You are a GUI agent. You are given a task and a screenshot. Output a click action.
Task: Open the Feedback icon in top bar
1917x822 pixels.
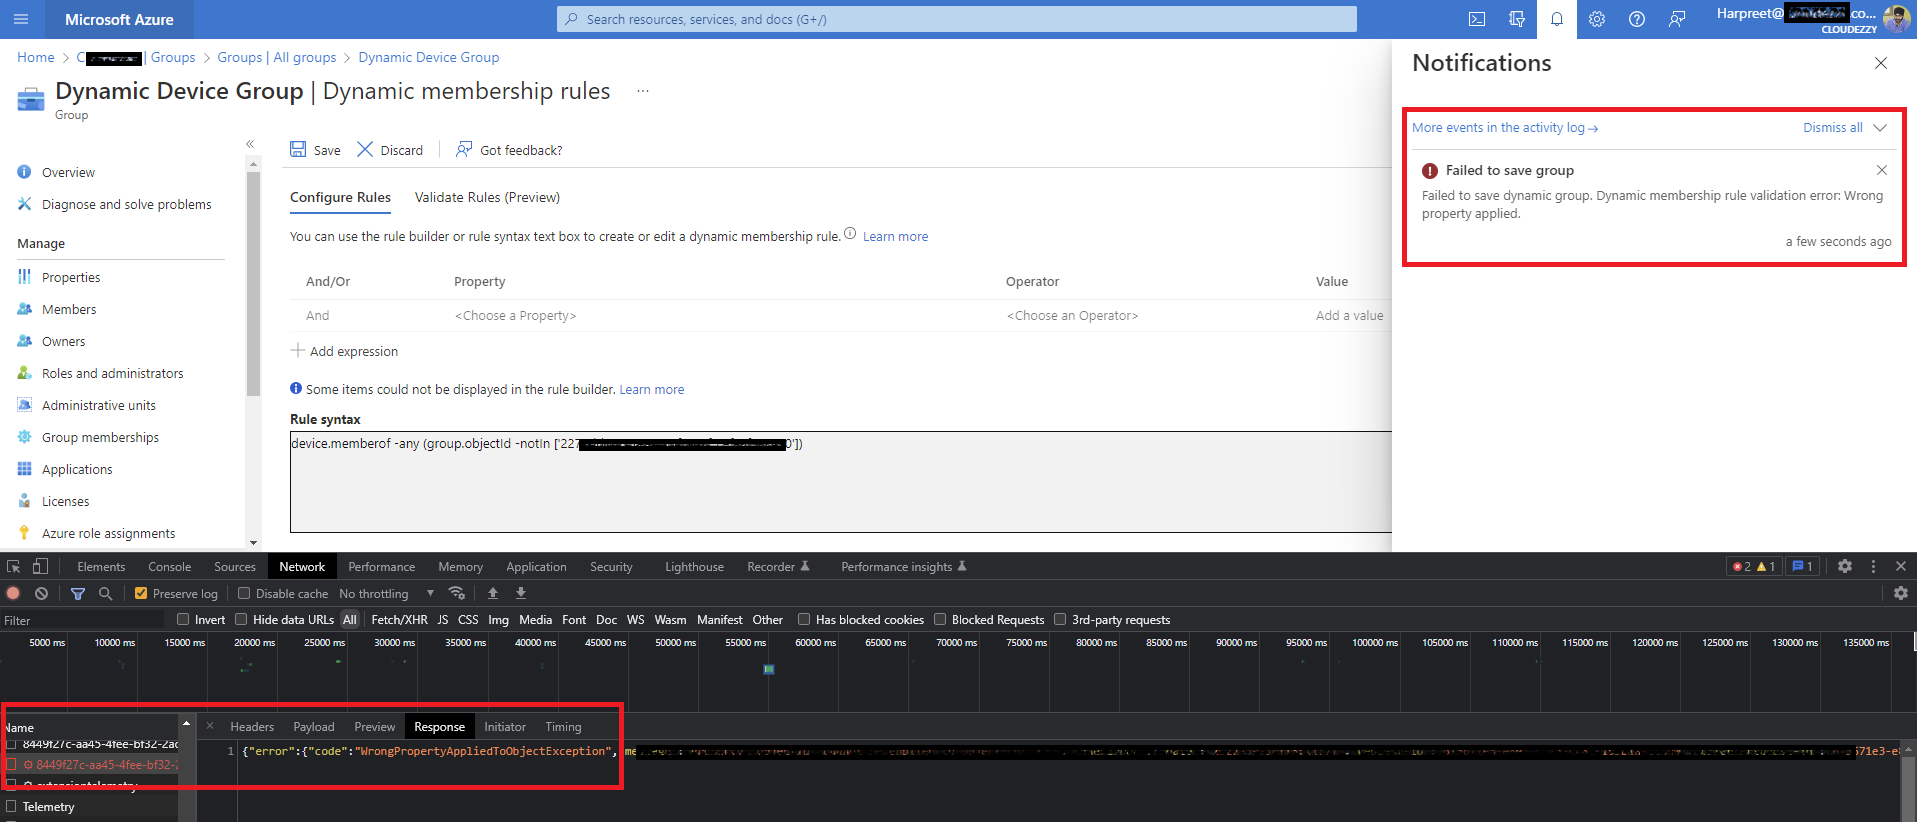pyautogui.click(x=1677, y=19)
